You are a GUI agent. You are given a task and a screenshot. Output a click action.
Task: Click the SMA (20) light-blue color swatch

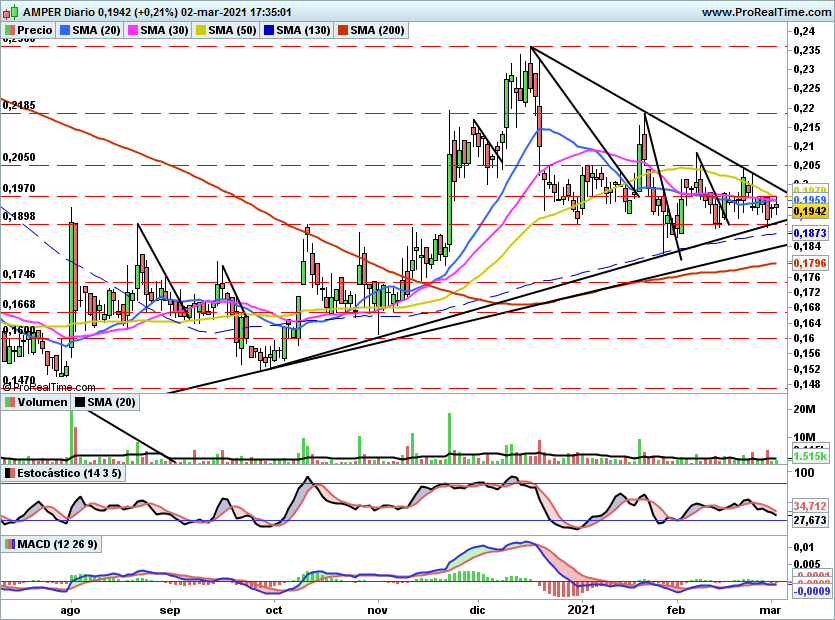[x=64, y=30]
